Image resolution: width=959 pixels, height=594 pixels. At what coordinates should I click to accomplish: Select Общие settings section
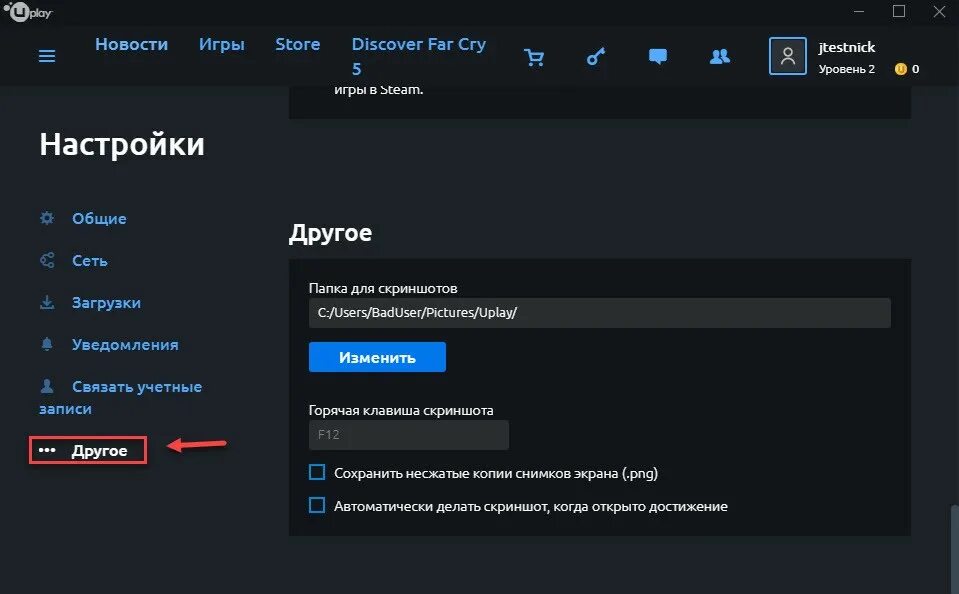99,218
